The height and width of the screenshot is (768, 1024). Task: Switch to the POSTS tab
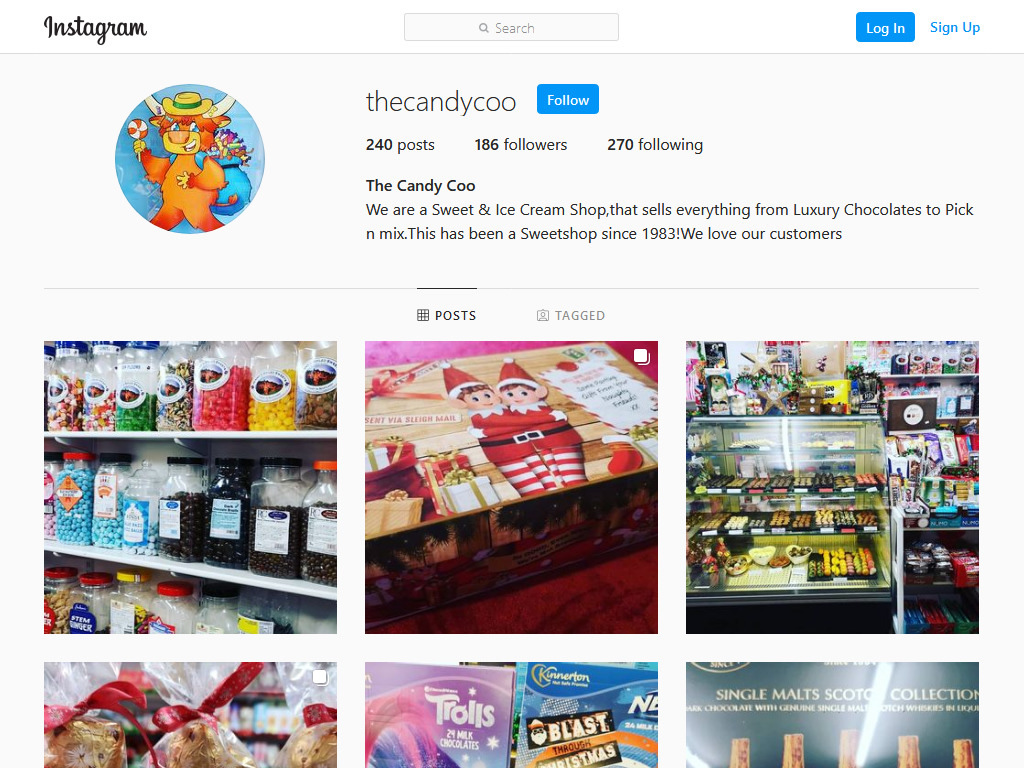(447, 315)
